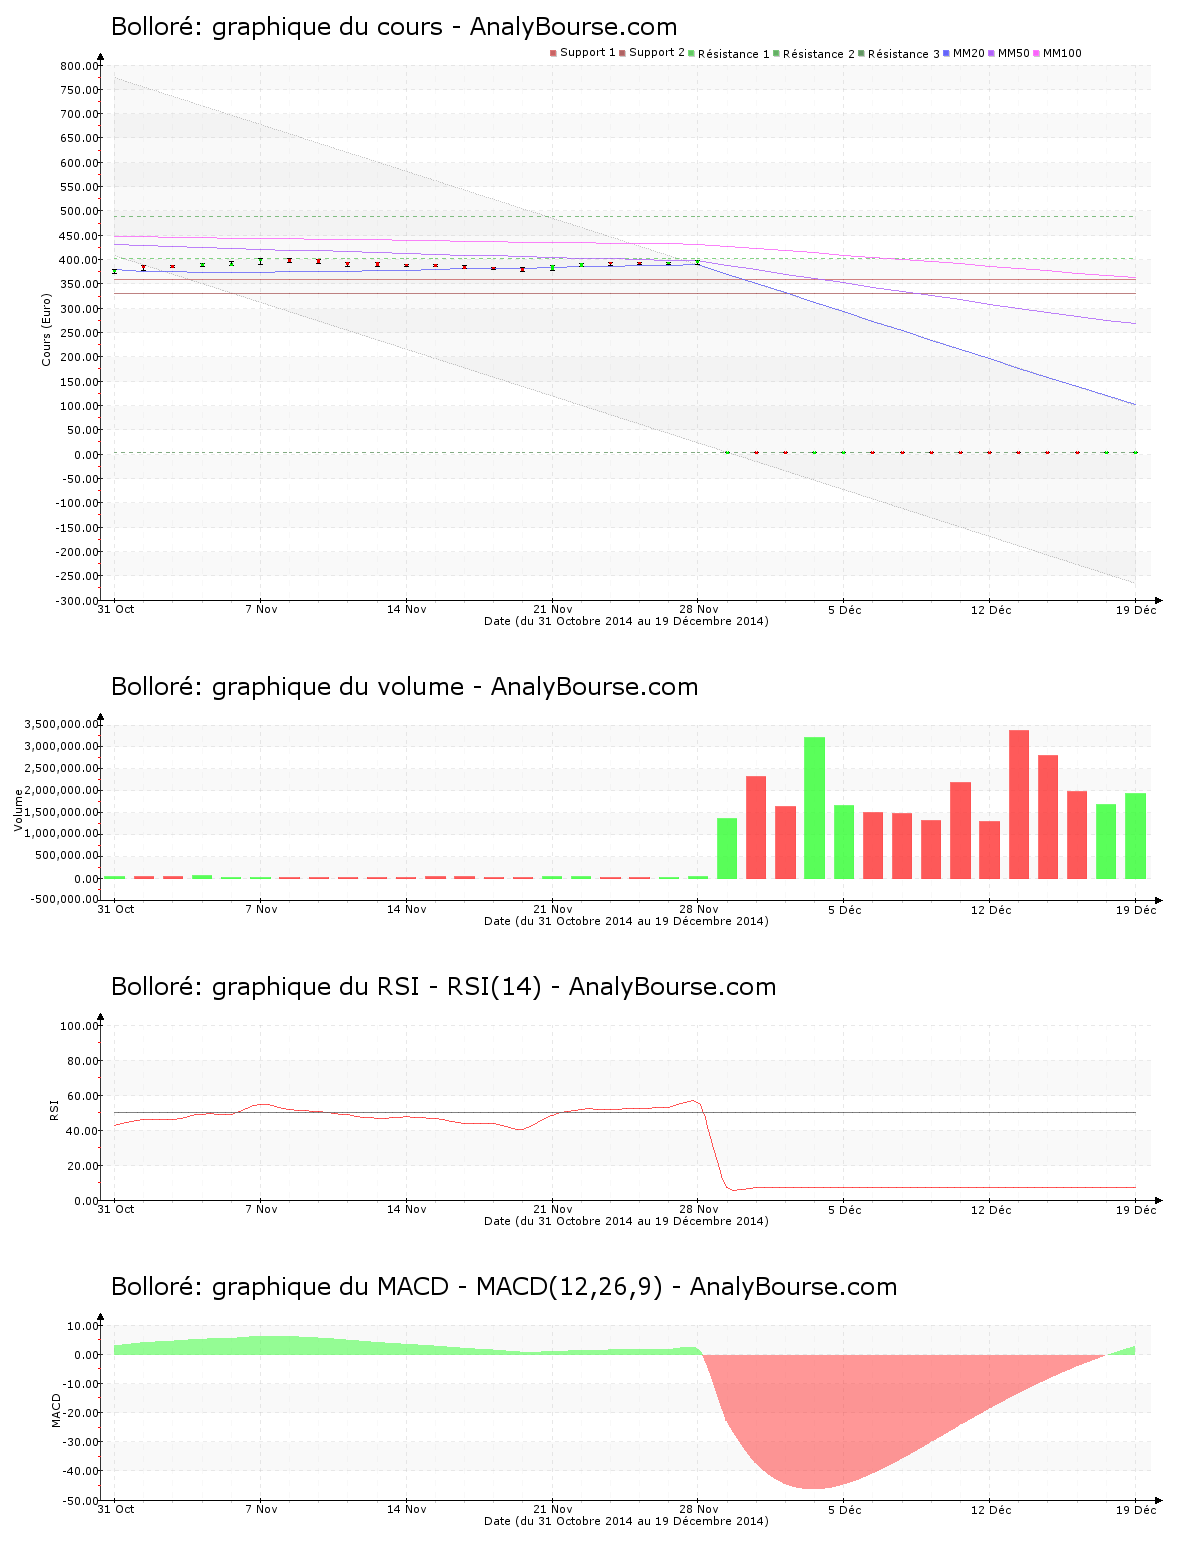This screenshot has height=1550, width=1200.
Task: Click the 'Bolloré: graphique du volume' chart title
Action: tap(404, 687)
